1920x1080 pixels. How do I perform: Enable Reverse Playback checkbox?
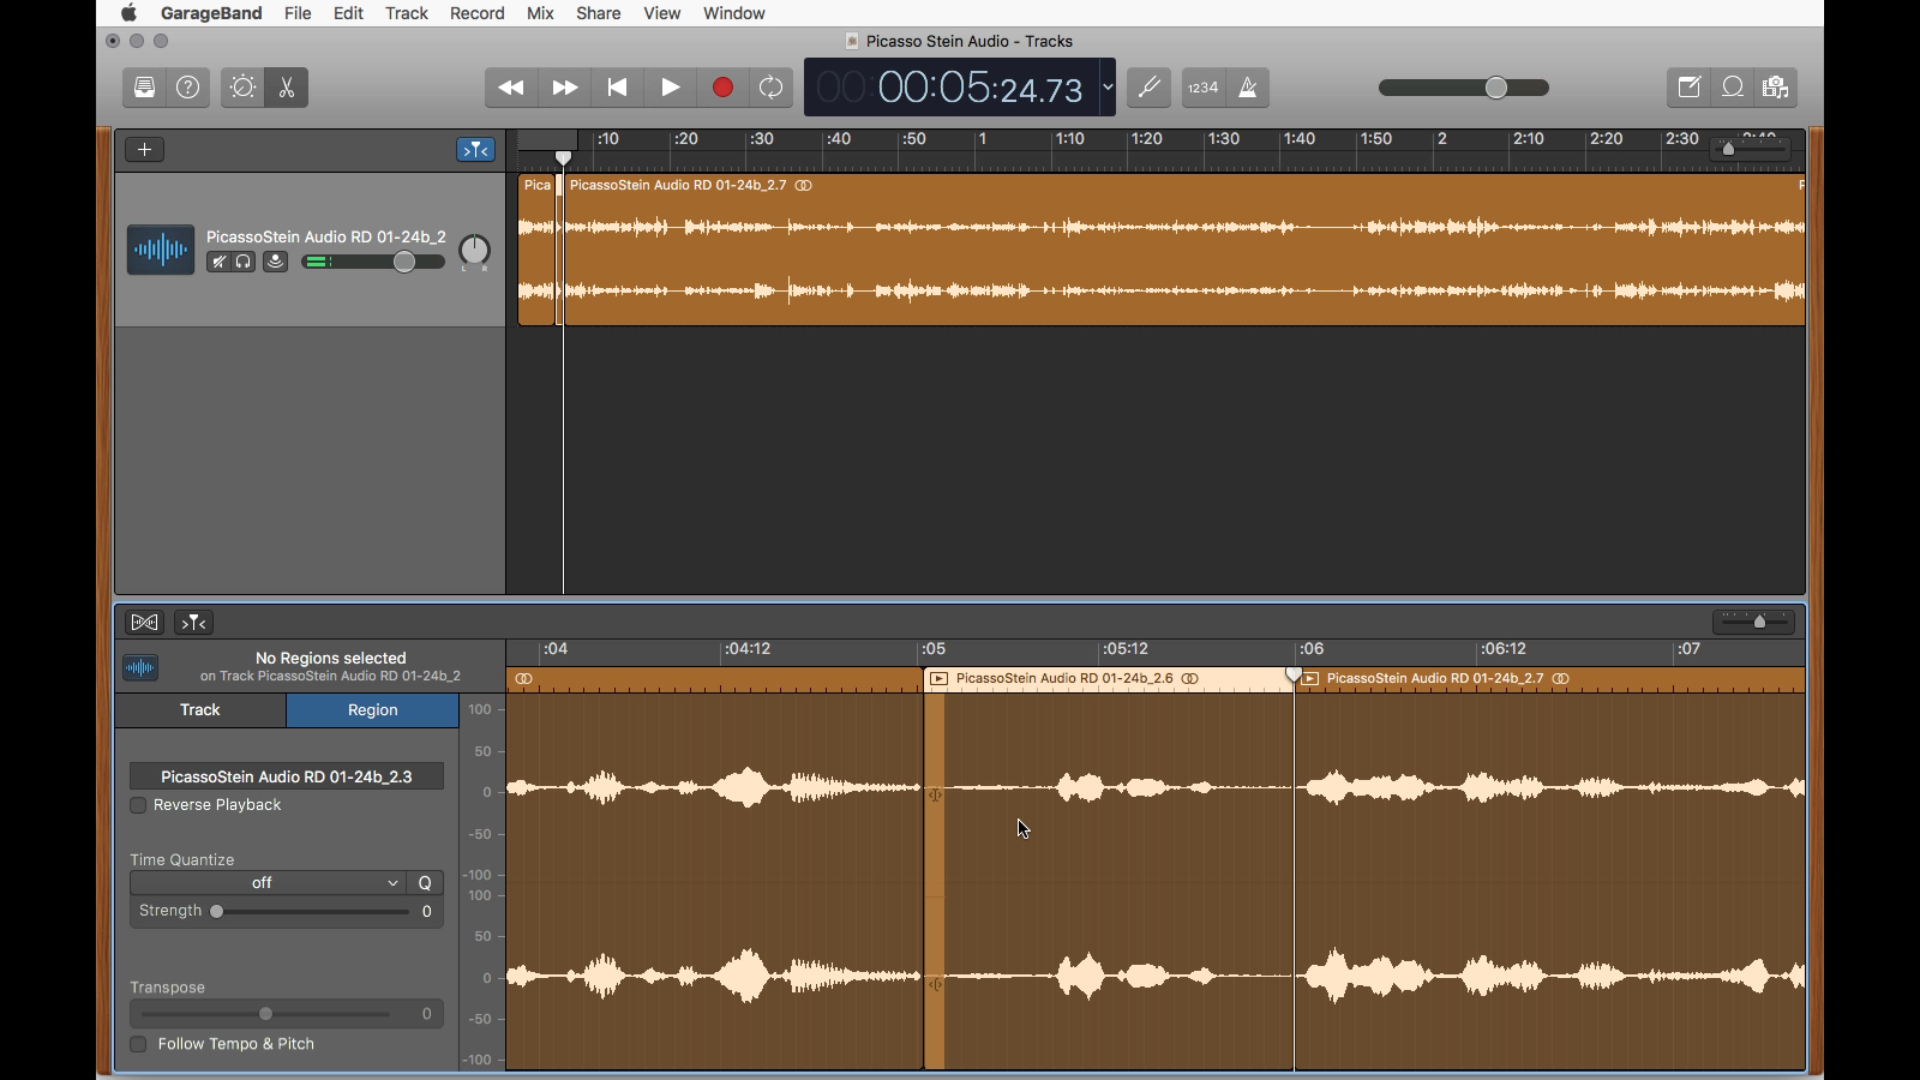click(x=138, y=806)
